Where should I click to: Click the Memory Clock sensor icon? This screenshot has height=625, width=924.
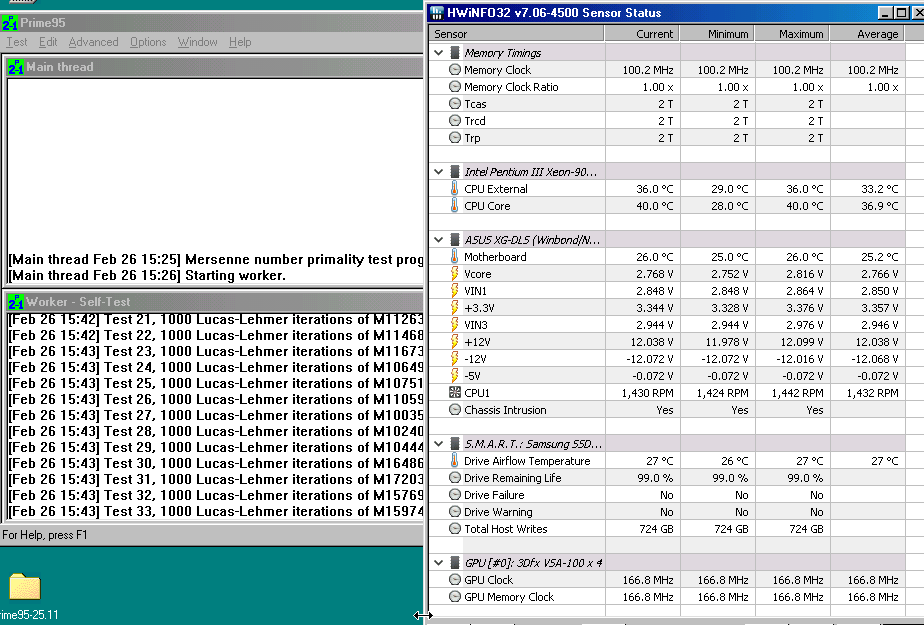click(454, 70)
